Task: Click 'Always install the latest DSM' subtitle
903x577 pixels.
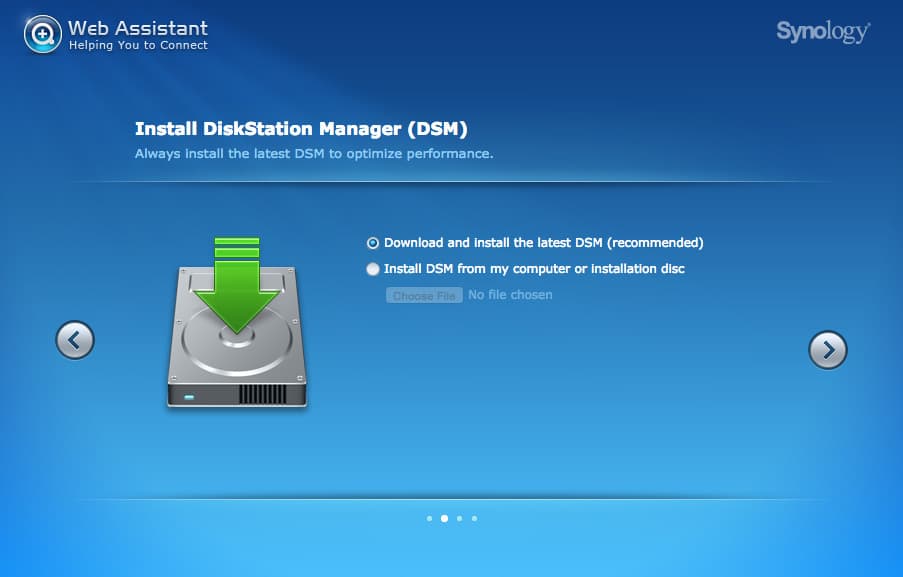Action: pyautogui.click(x=314, y=154)
